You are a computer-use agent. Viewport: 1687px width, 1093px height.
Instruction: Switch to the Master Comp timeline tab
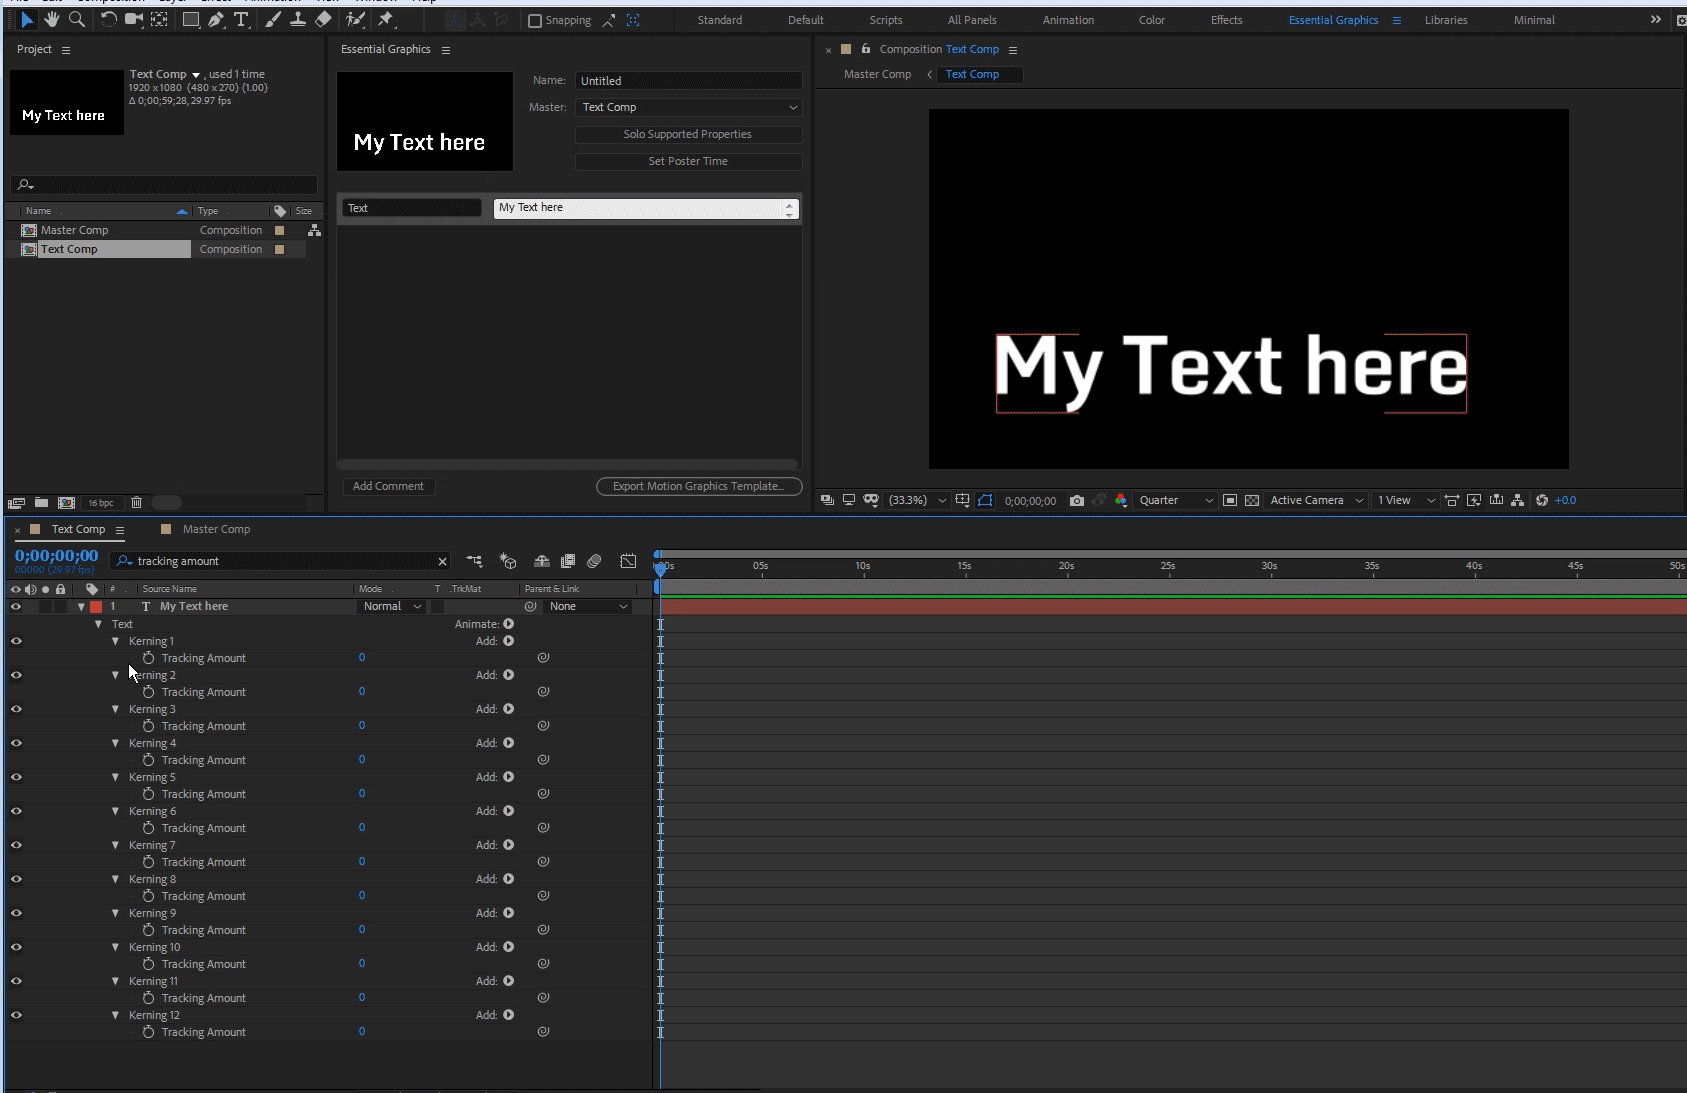[216, 529]
